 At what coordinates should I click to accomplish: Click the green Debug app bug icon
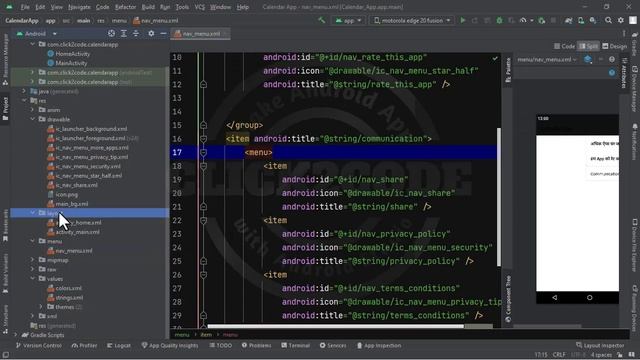click(499, 20)
